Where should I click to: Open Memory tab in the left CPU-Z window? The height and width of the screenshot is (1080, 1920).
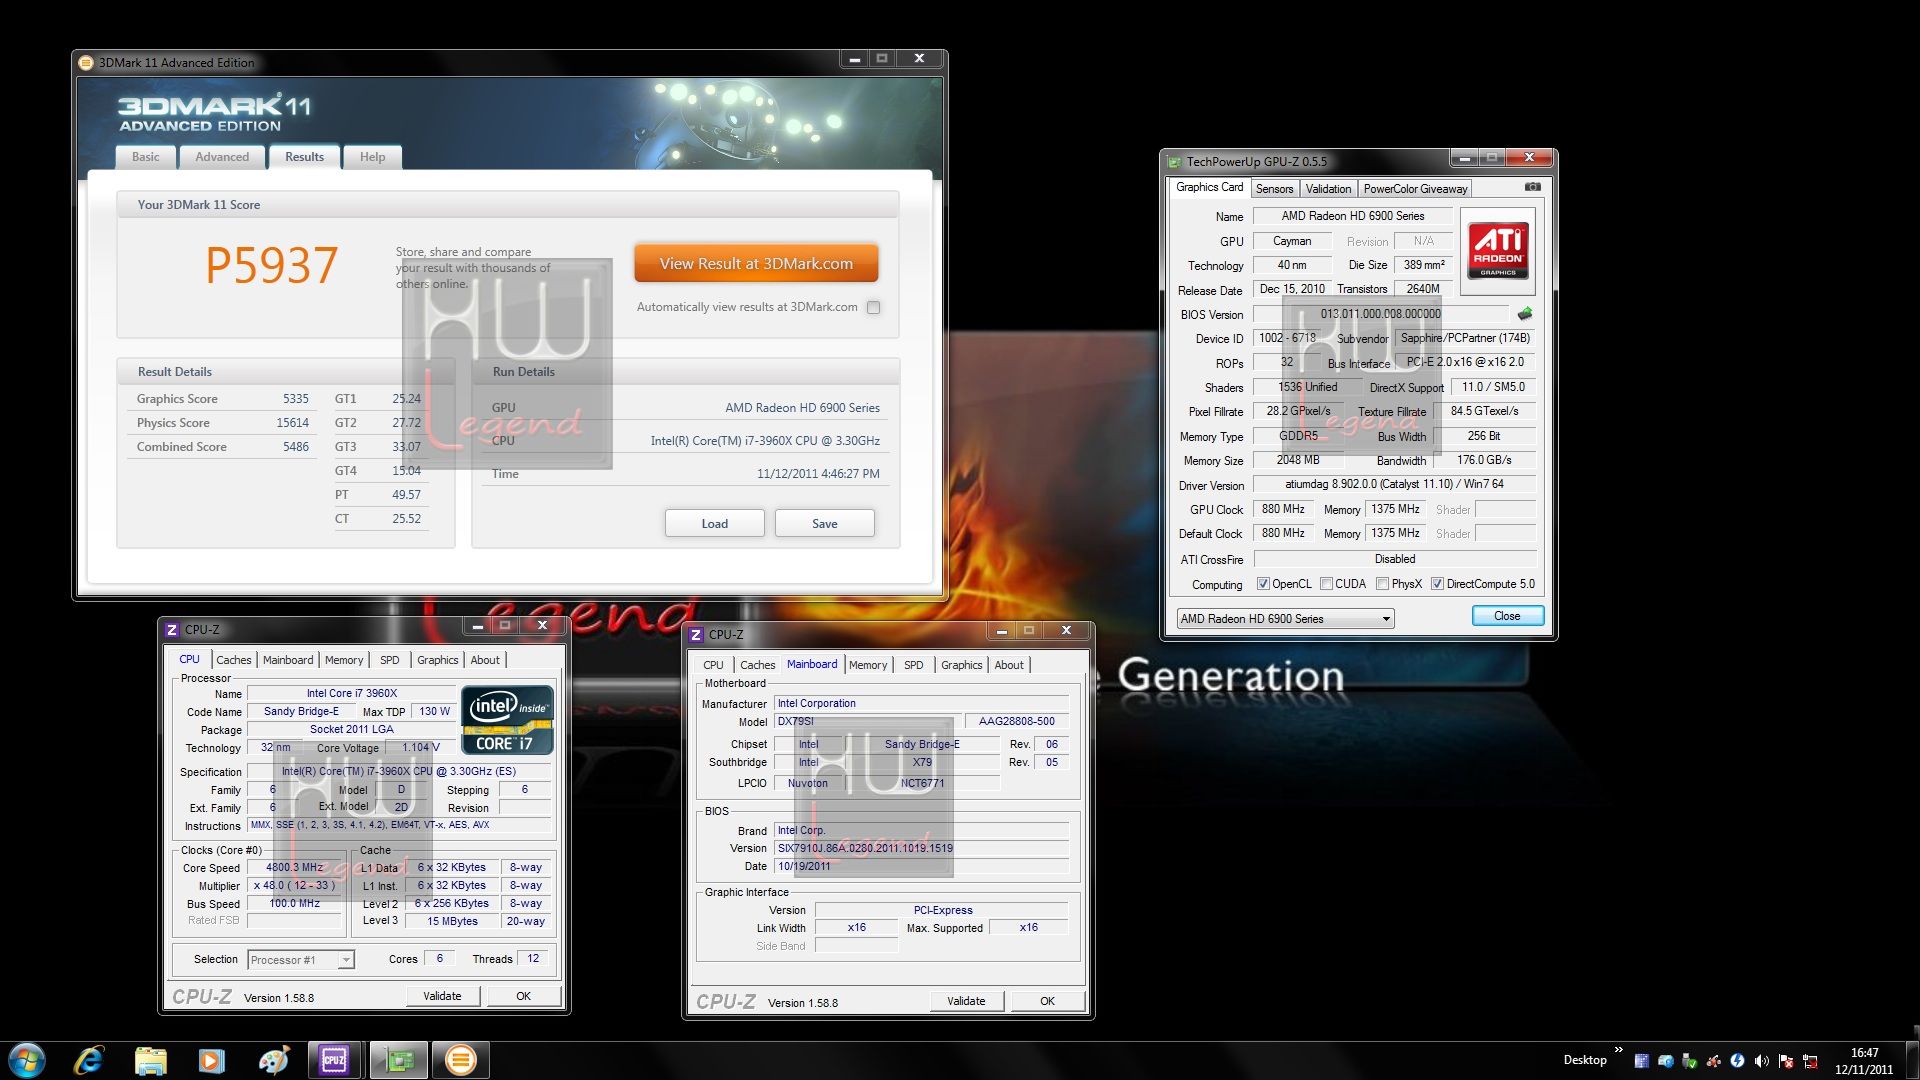(344, 660)
